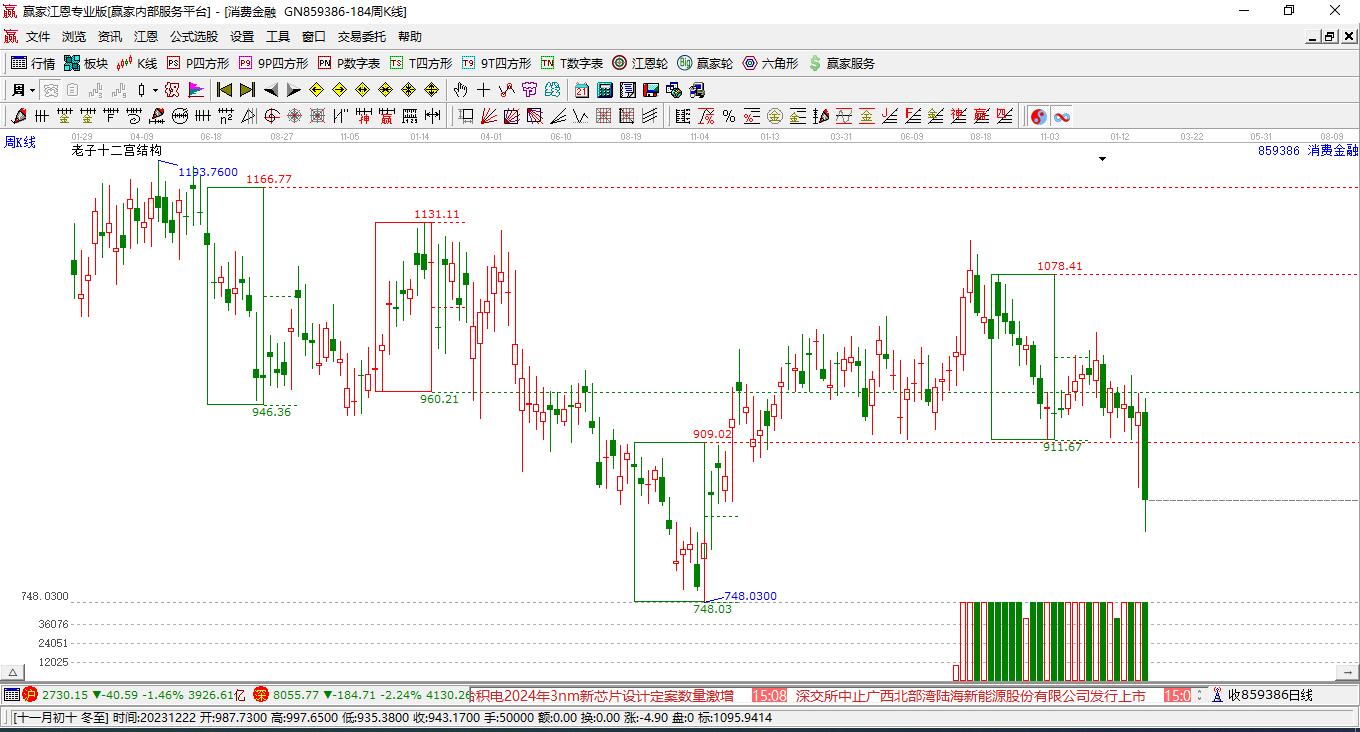Open the 六角形 hexagon tool

pyautogui.click(x=770, y=63)
